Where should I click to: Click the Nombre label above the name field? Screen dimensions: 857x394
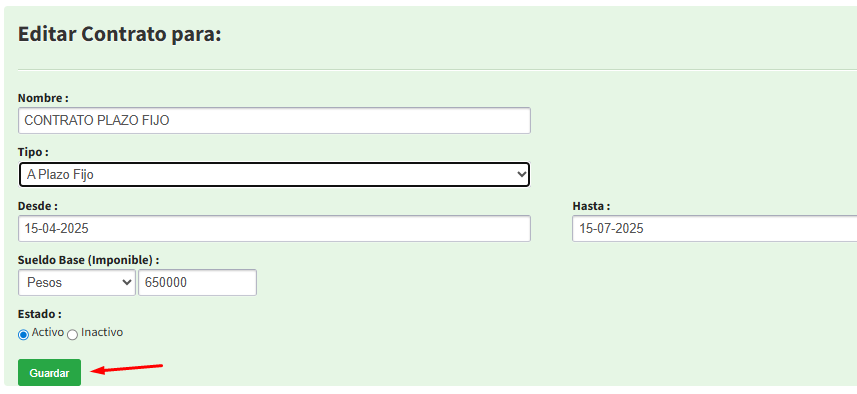tap(43, 98)
